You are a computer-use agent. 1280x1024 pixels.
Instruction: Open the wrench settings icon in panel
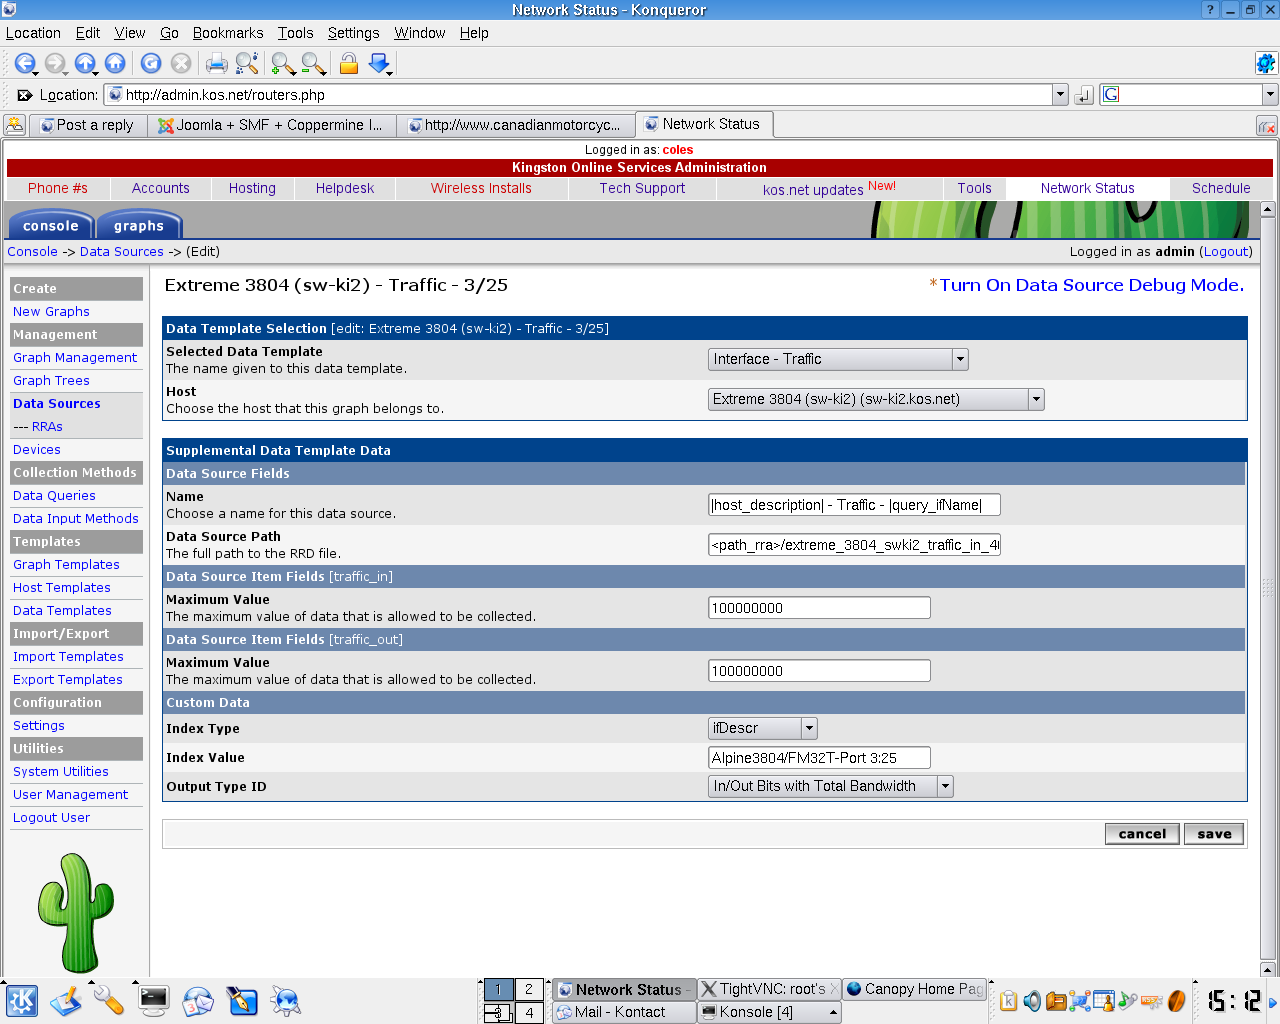(109, 1001)
